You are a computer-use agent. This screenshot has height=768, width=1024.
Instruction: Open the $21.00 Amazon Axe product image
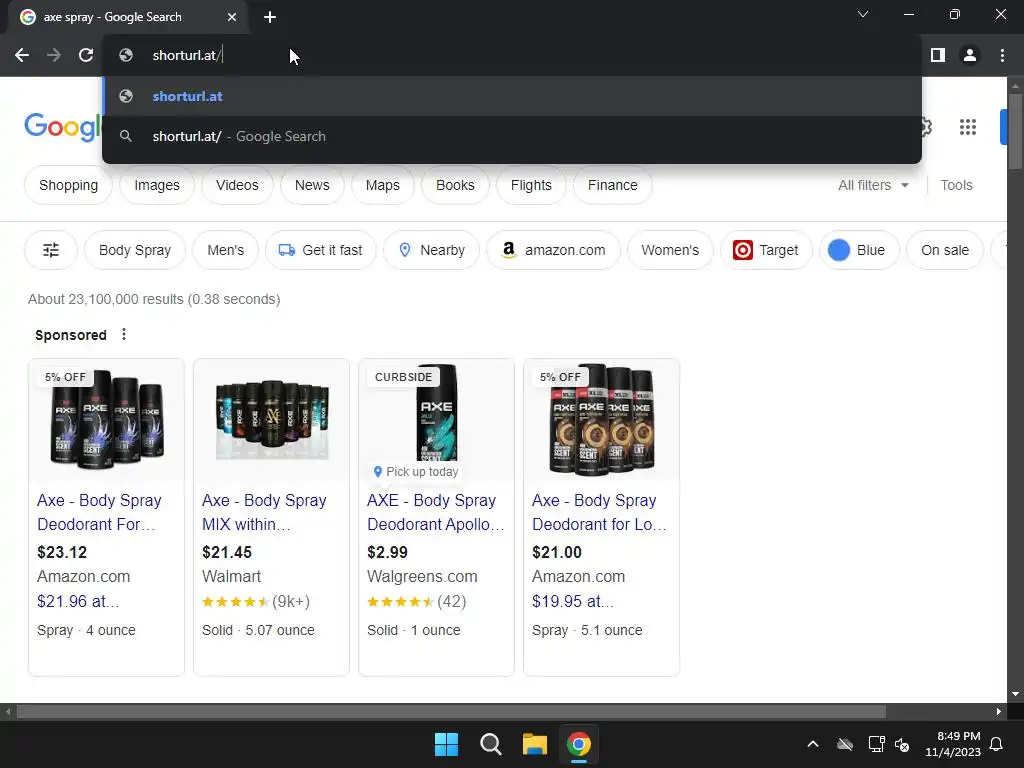click(601, 419)
